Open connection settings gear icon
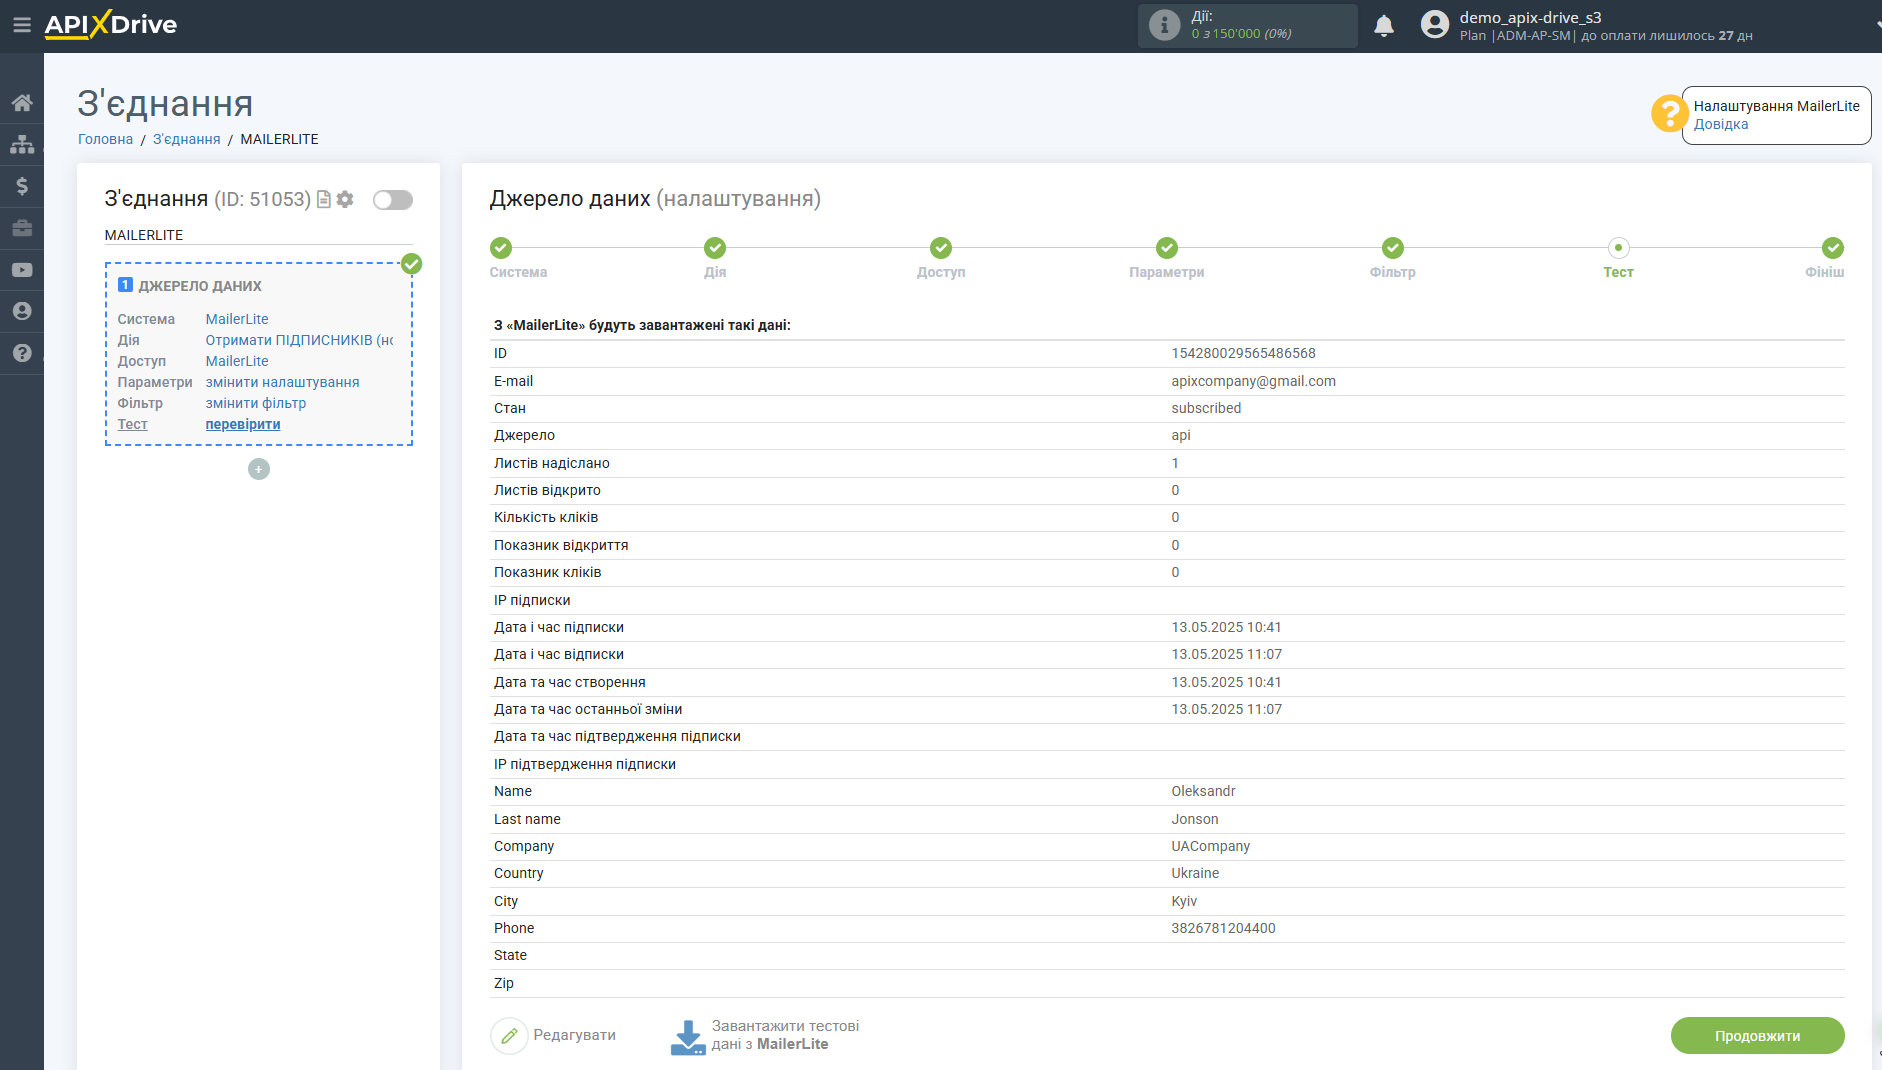Image resolution: width=1882 pixels, height=1070 pixels. click(345, 199)
